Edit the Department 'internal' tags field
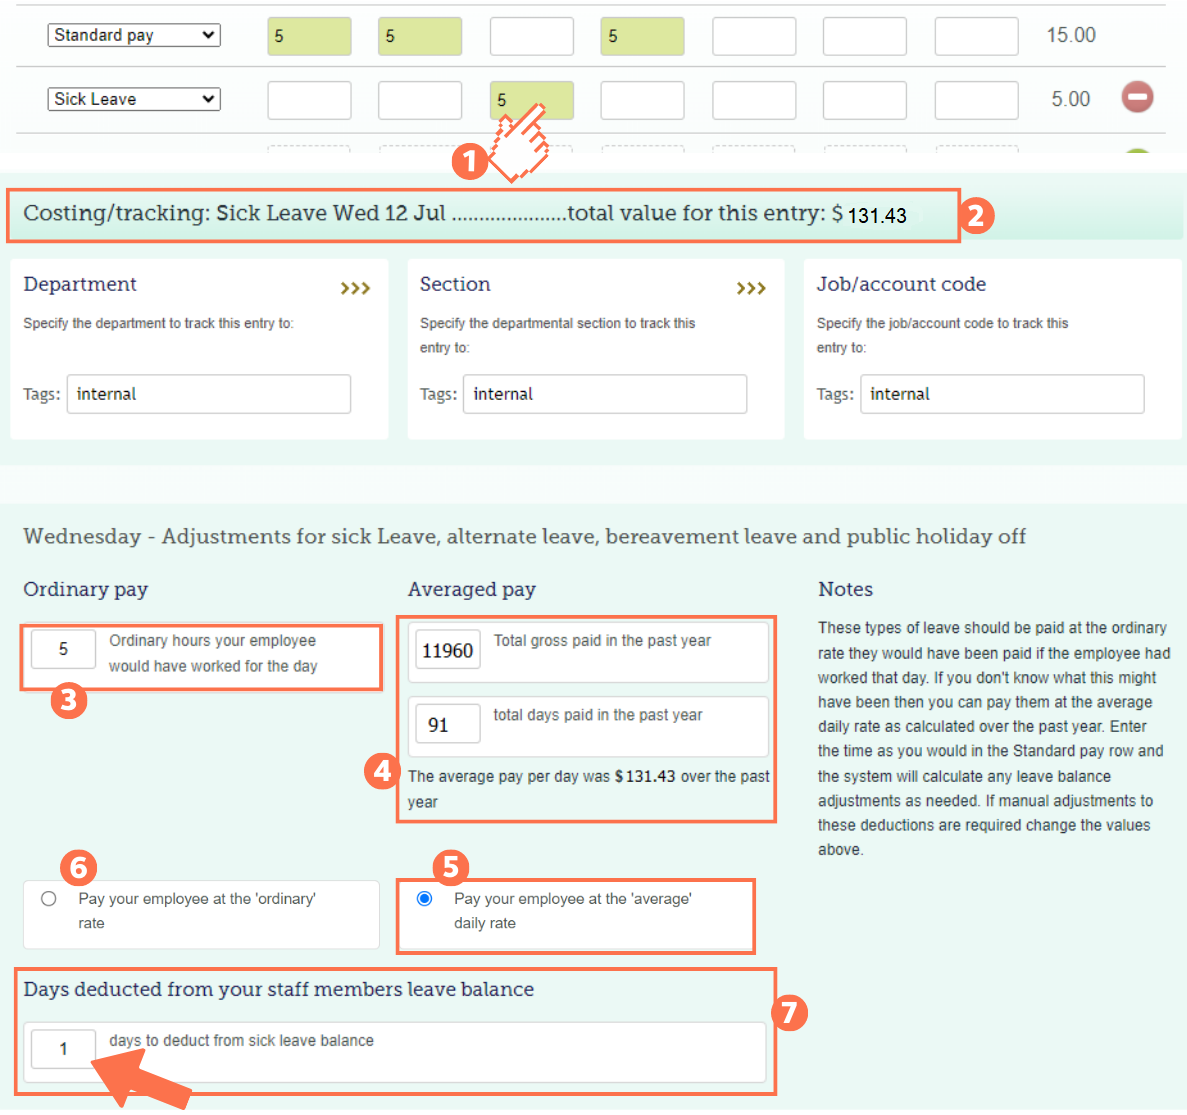Image resolution: width=1187 pixels, height=1115 pixels. pyautogui.click(x=208, y=393)
